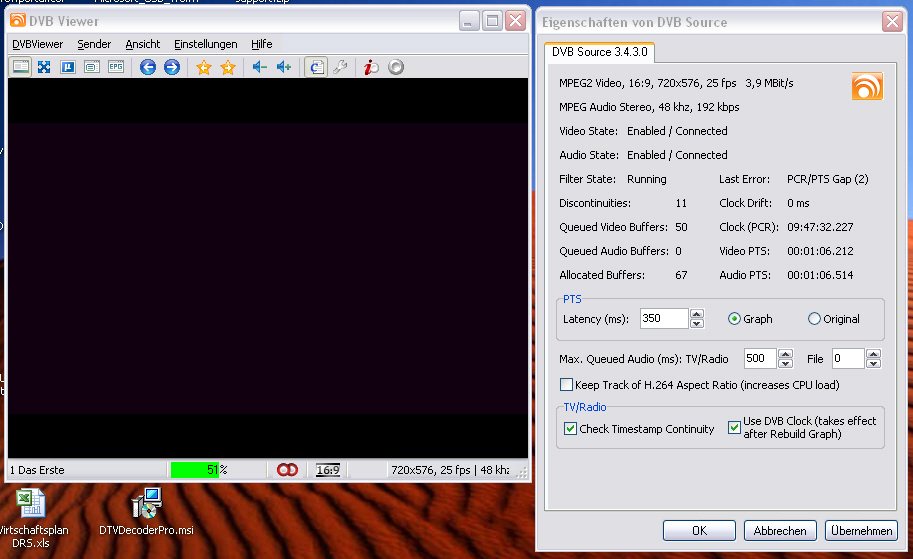Click the '1 Das Erste' status text
913x559 pixels.
[x=37, y=470]
